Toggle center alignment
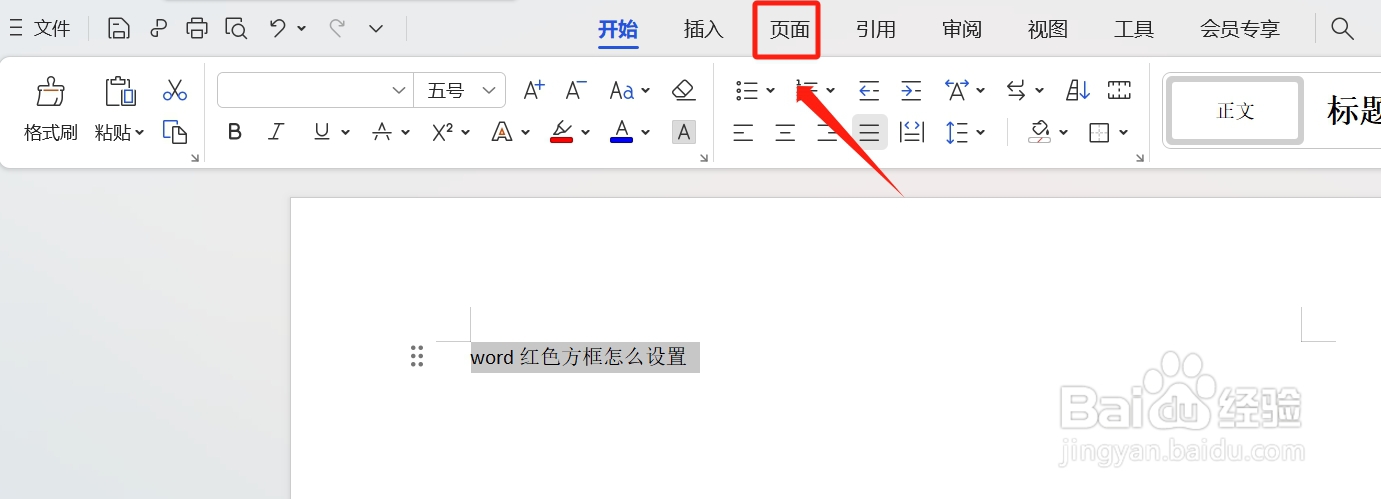This screenshot has width=1381, height=499. point(786,131)
